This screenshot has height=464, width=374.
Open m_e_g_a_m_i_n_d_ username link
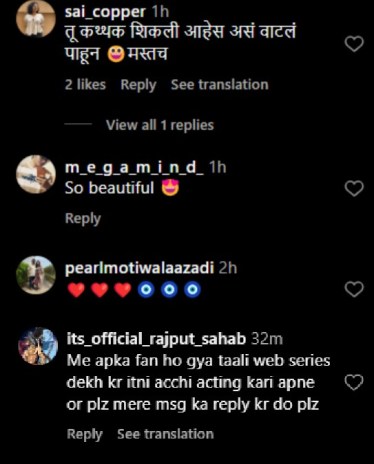(x=134, y=167)
